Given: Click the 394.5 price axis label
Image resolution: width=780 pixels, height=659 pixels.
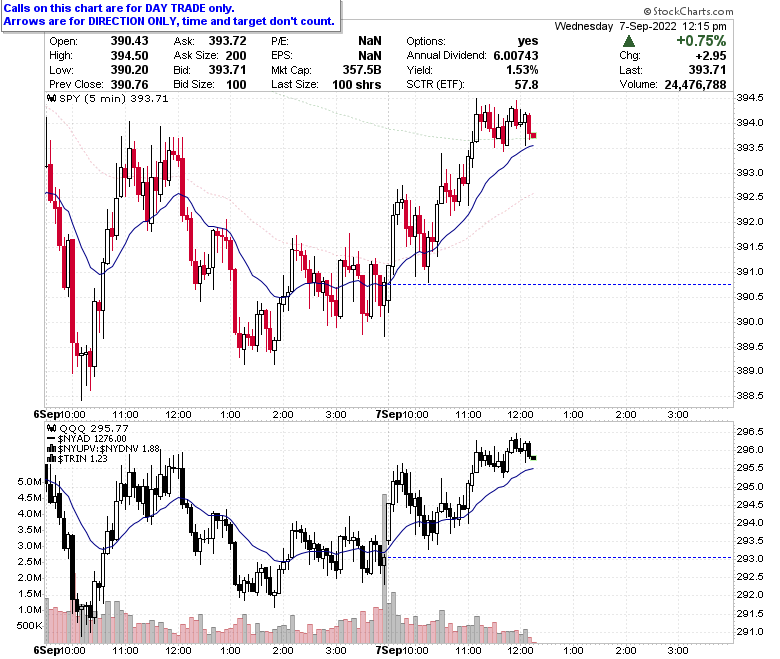Looking at the screenshot, I should tap(750, 98).
